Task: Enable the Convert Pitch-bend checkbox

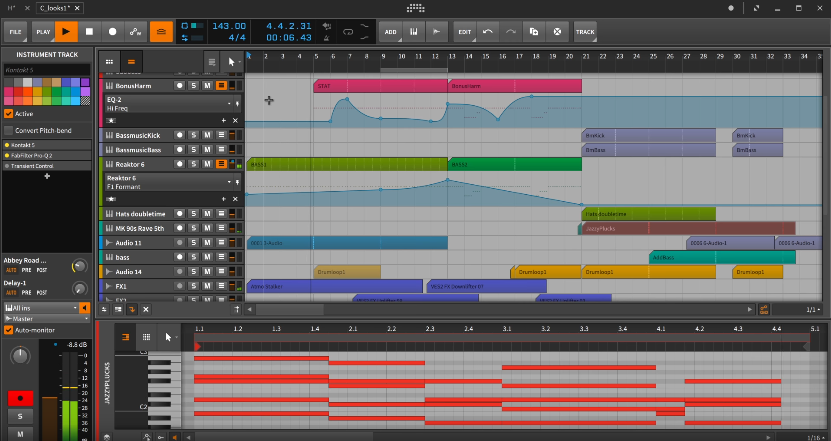Action: (8, 130)
